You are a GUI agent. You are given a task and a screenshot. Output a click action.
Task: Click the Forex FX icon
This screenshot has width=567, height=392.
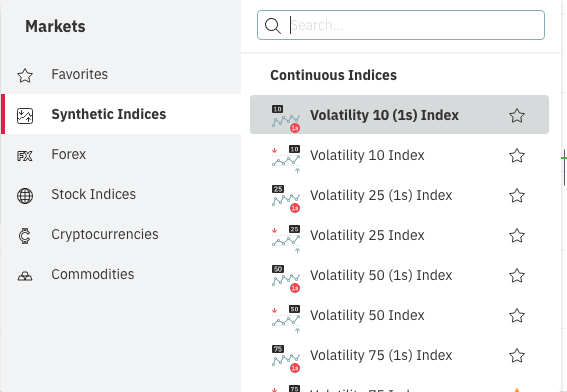25,156
